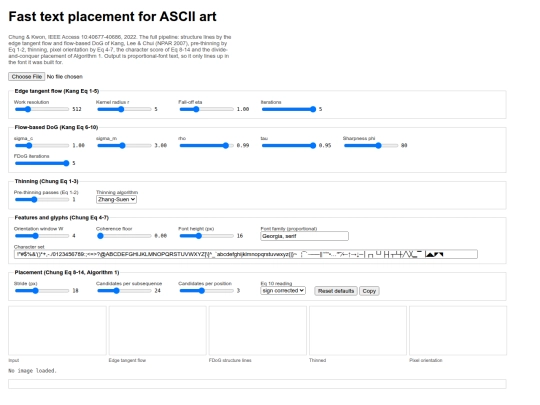Click the 'Thinning (Chung Eq 1-3)' legend
Screen dimensions: 540x405
coord(46,181)
